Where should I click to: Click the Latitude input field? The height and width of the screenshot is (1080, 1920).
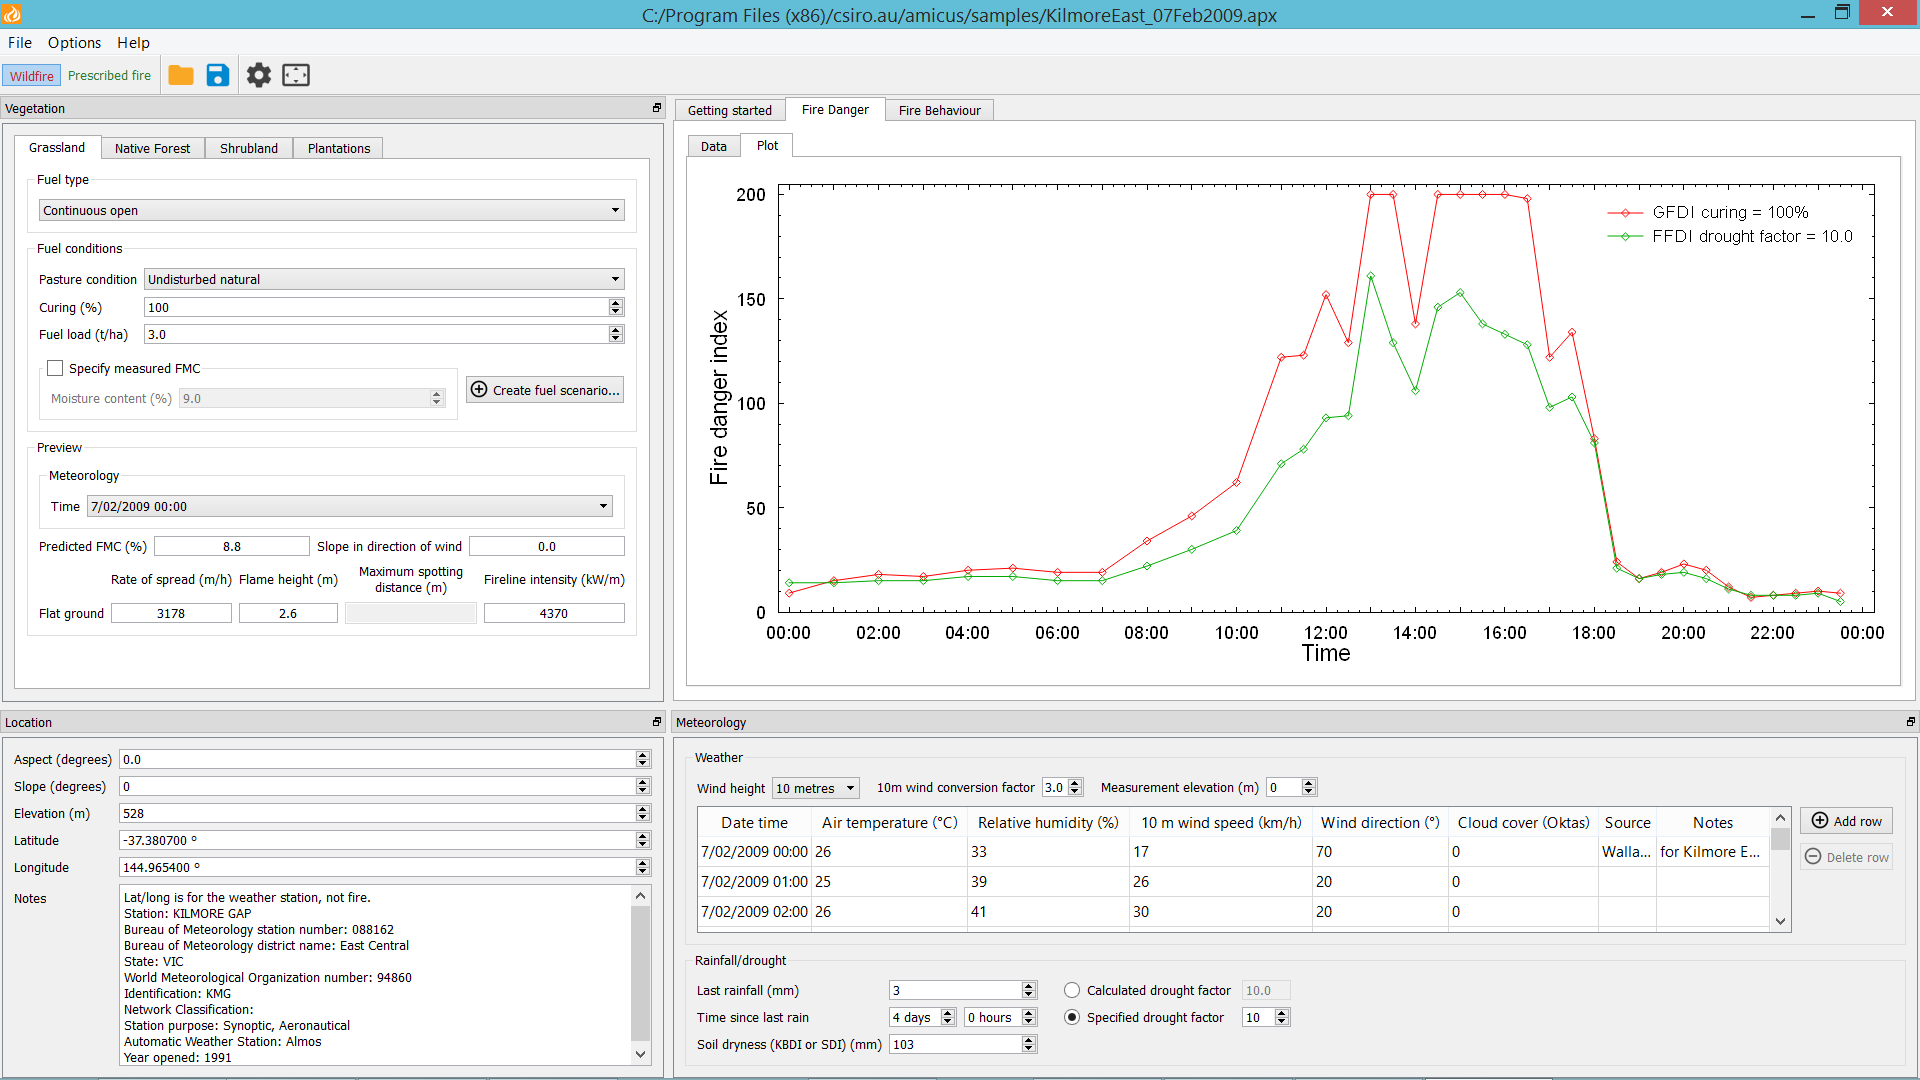click(376, 840)
